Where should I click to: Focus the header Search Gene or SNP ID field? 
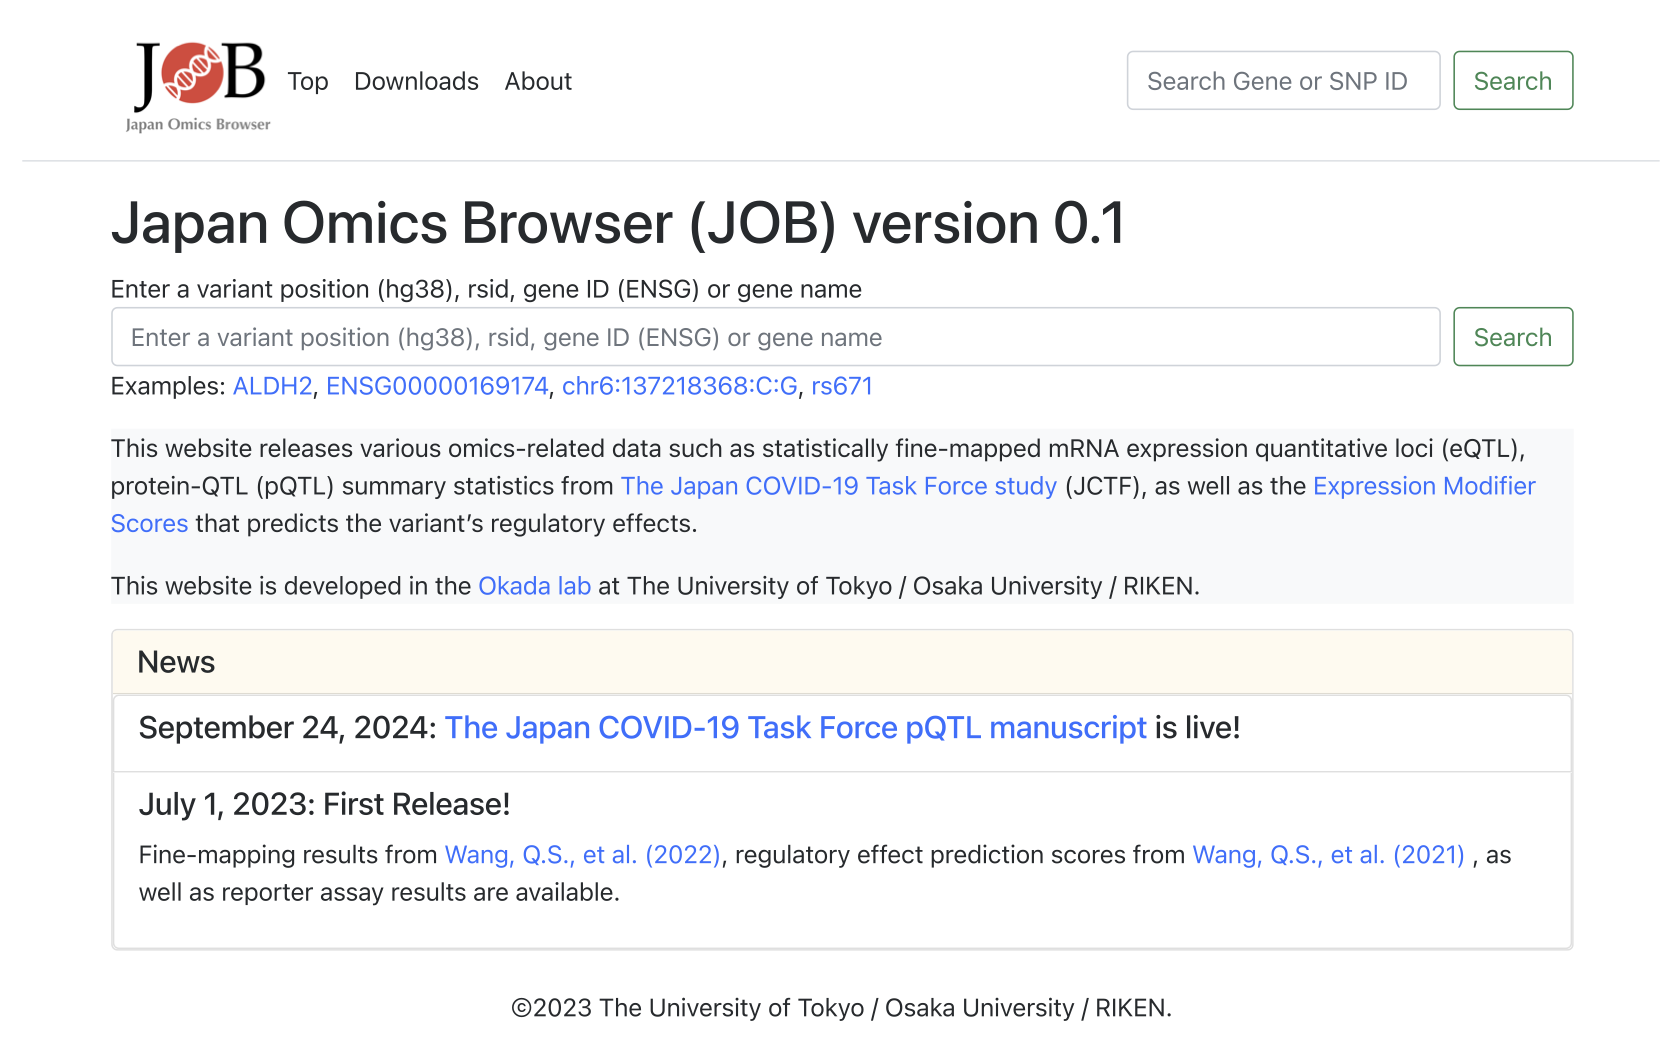[x=1283, y=80]
